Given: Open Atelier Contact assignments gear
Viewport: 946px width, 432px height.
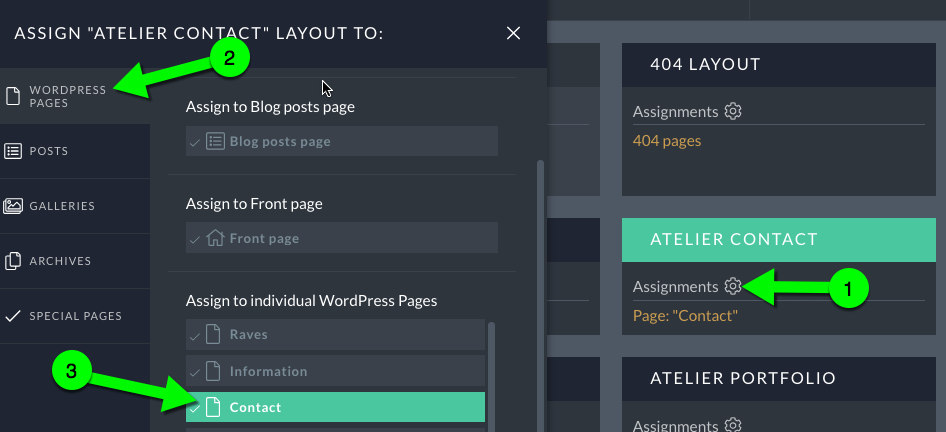Looking at the screenshot, I should pos(733,286).
